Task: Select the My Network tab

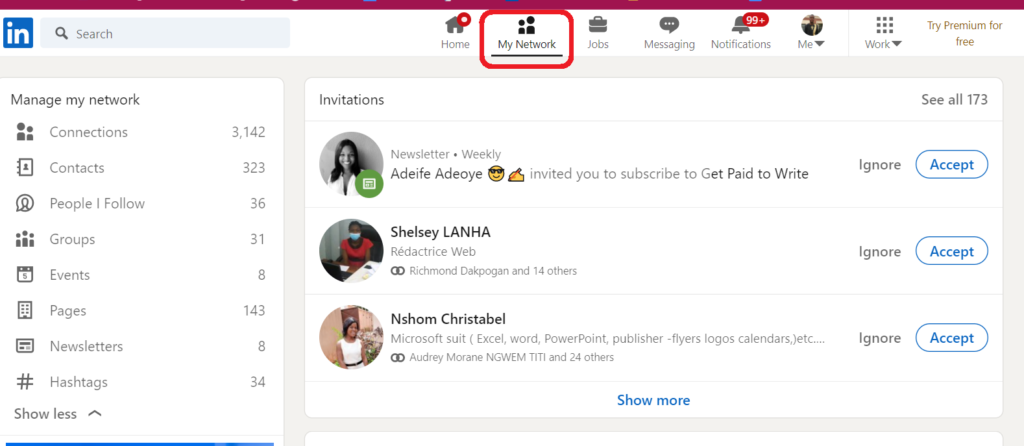Action: point(527,33)
